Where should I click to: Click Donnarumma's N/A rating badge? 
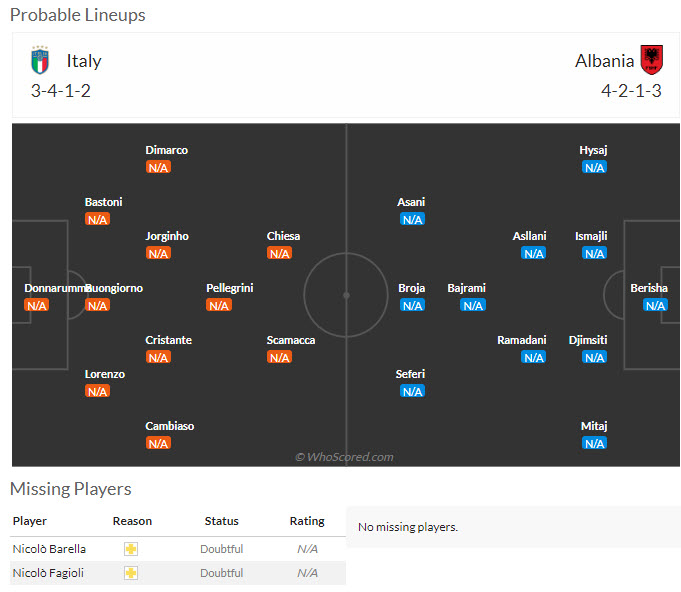pos(37,305)
